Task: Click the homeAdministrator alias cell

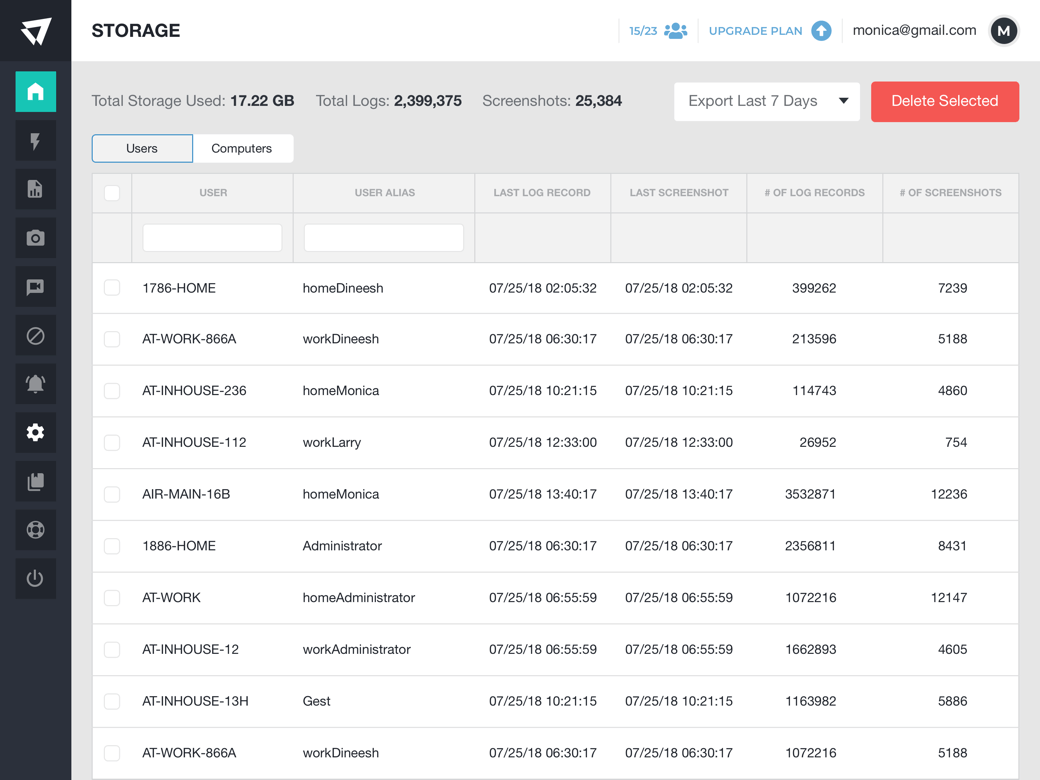Action: (x=359, y=598)
